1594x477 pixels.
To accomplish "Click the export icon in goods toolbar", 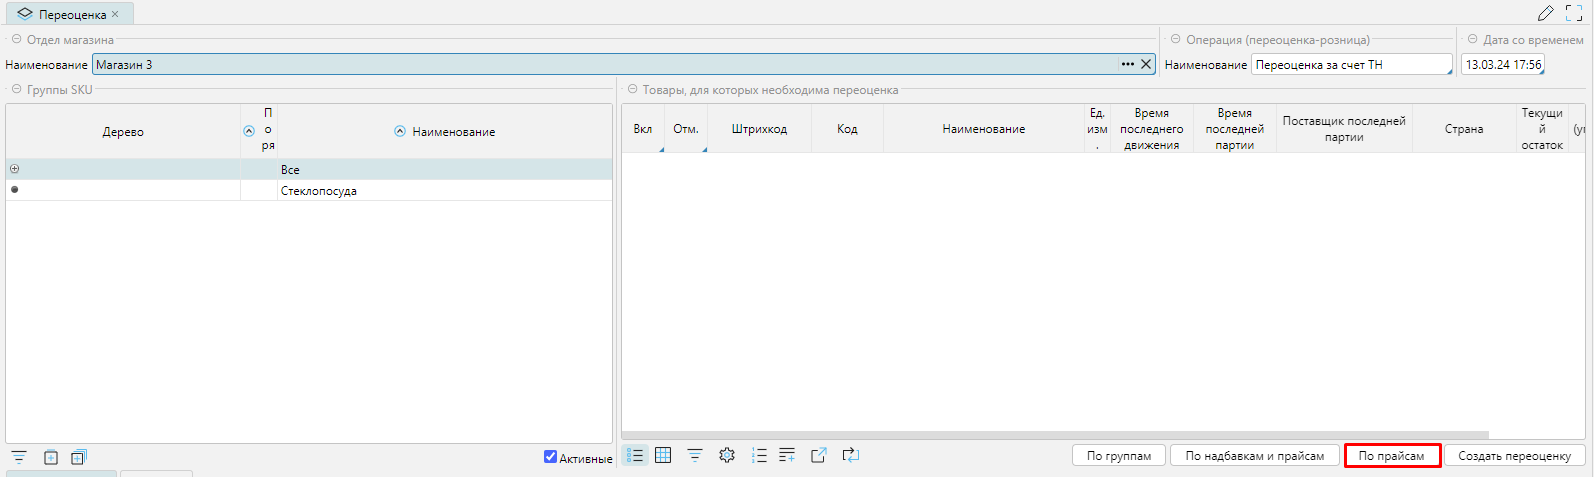I will click(818, 455).
